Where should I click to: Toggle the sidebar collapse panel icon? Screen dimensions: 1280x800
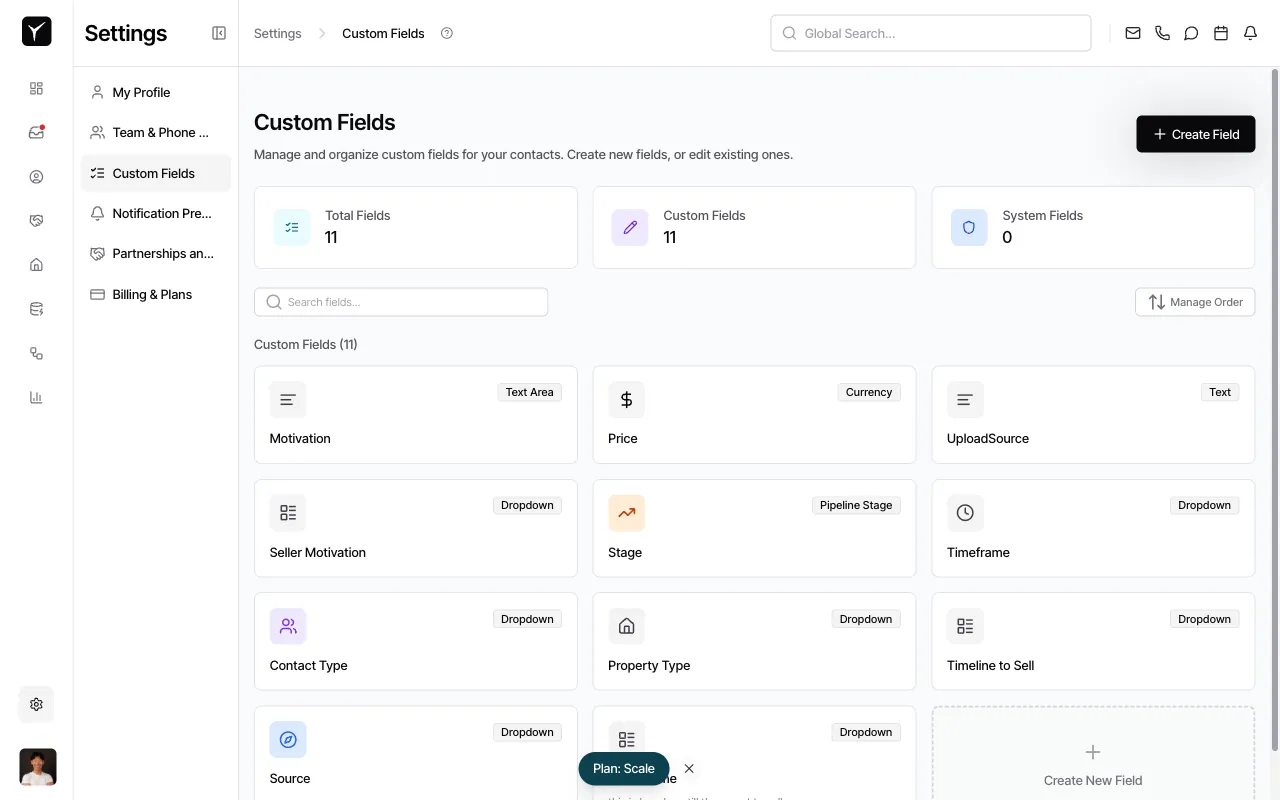point(218,32)
